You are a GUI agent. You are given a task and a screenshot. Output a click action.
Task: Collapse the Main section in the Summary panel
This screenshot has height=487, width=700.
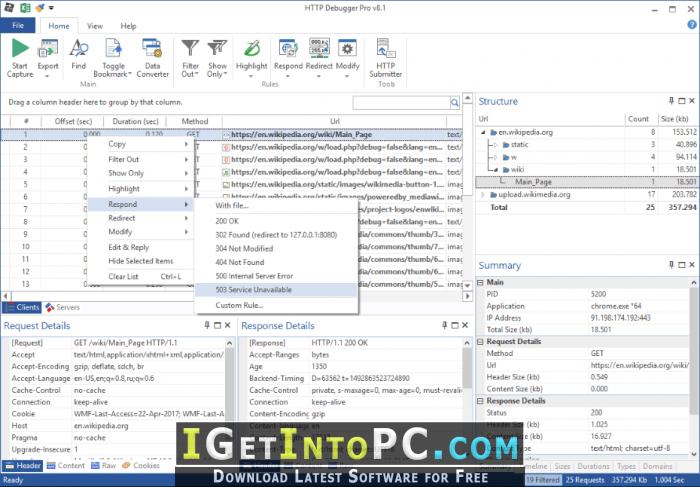point(480,283)
